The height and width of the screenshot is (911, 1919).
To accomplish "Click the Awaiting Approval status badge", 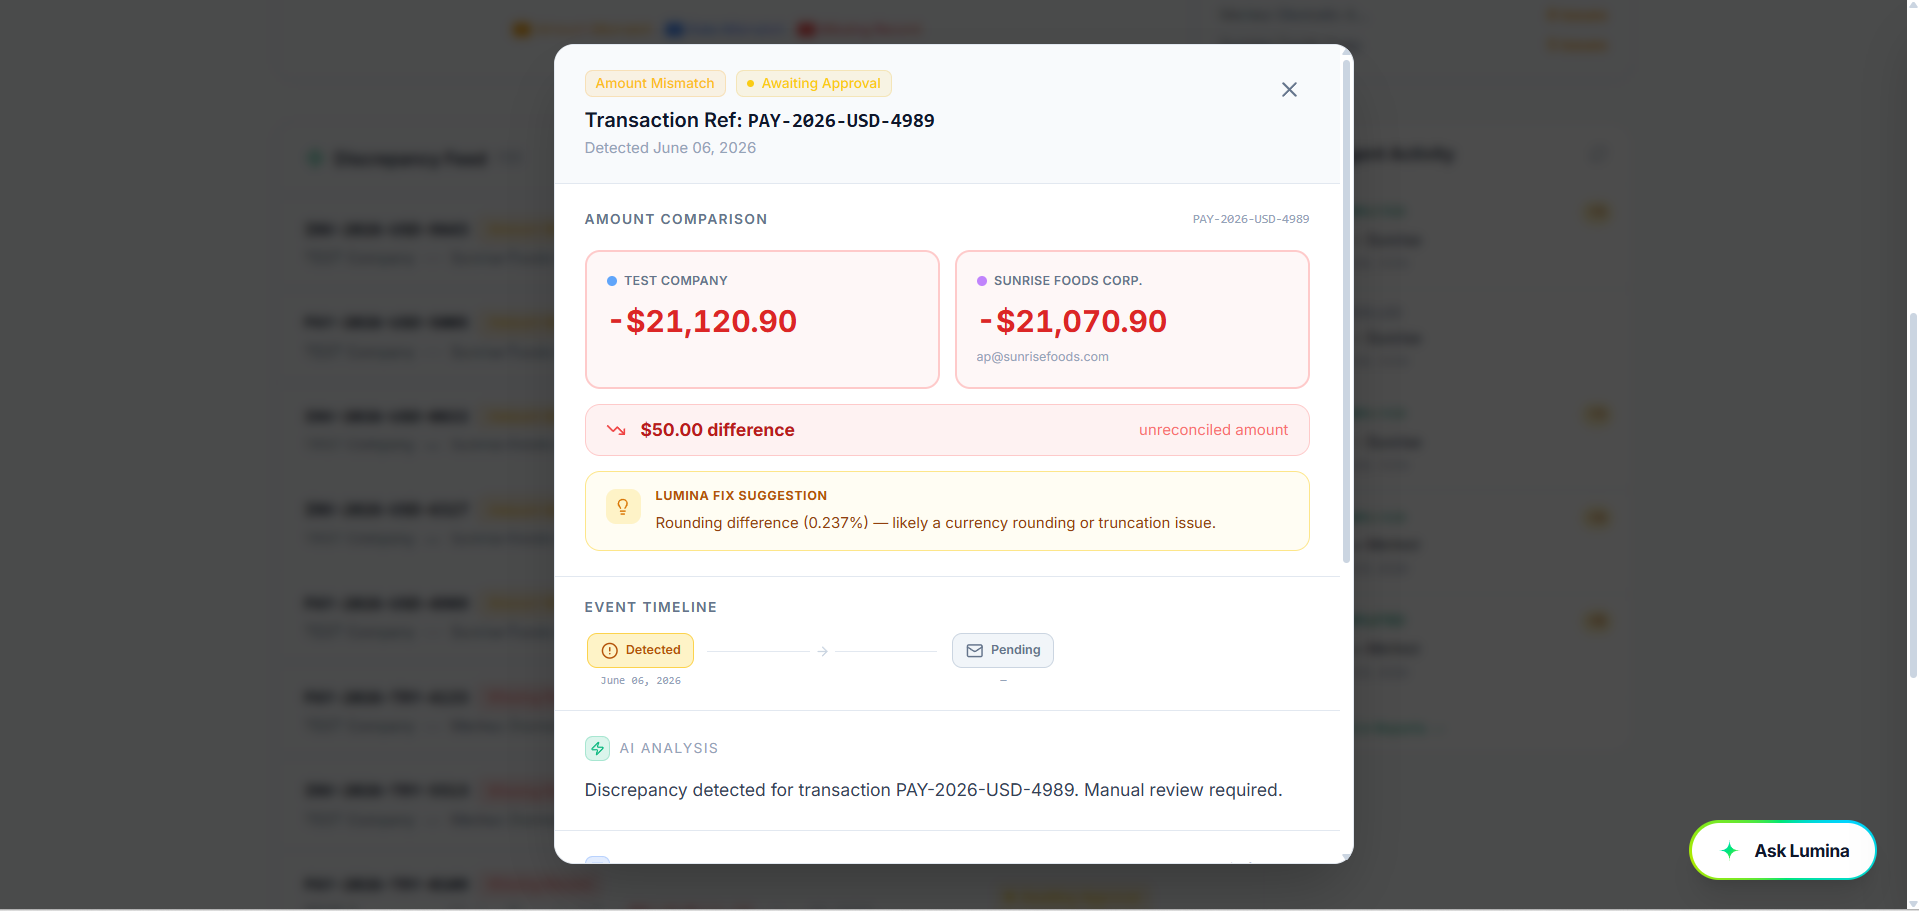I will pos(814,84).
